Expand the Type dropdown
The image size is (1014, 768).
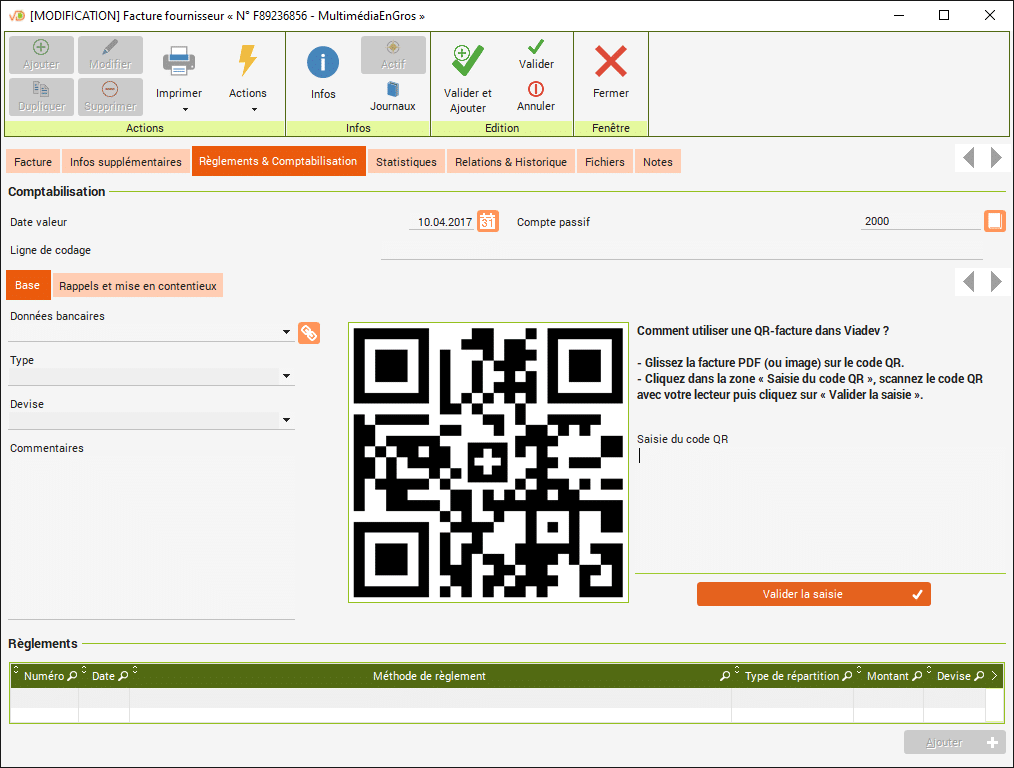pyautogui.click(x=287, y=376)
